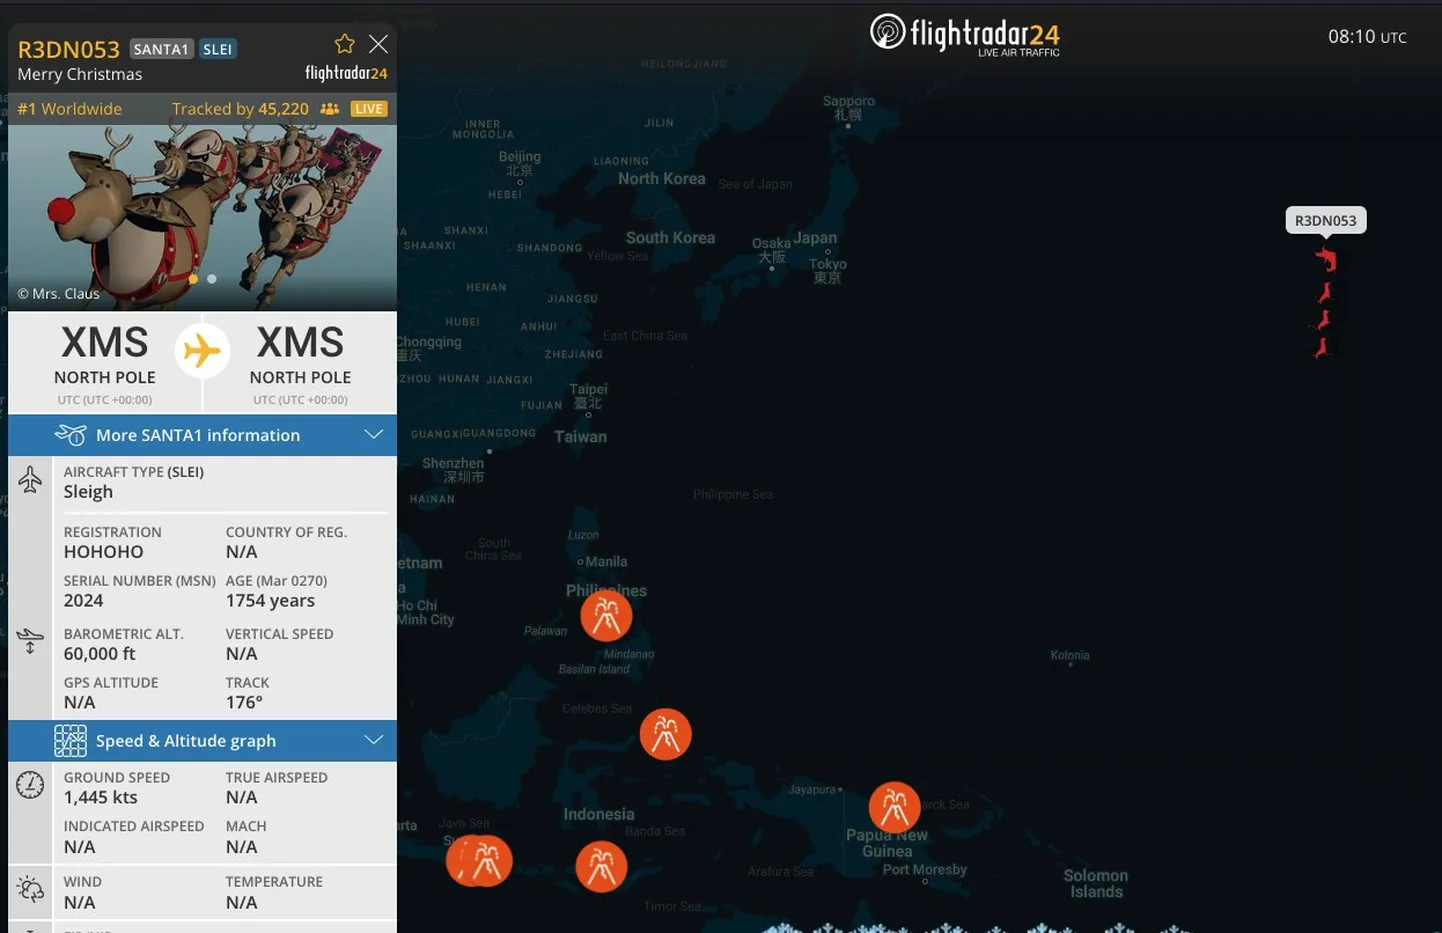
Task: Click the Tracked by 45,220 text
Action: [x=240, y=109]
